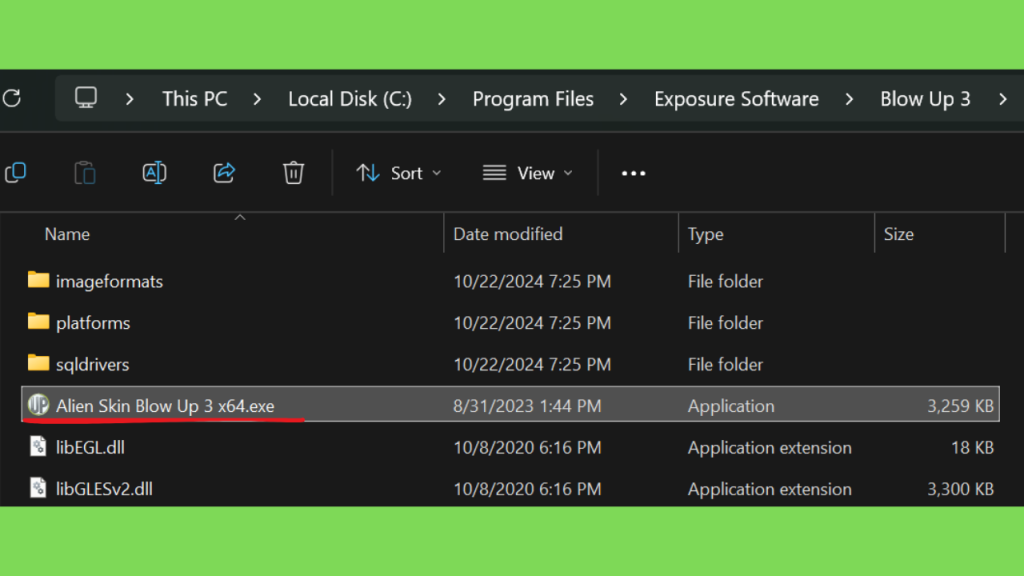Click the imageformats folder icon
The width and height of the screenshot is (1024, 576).
[x=39, y=280]
